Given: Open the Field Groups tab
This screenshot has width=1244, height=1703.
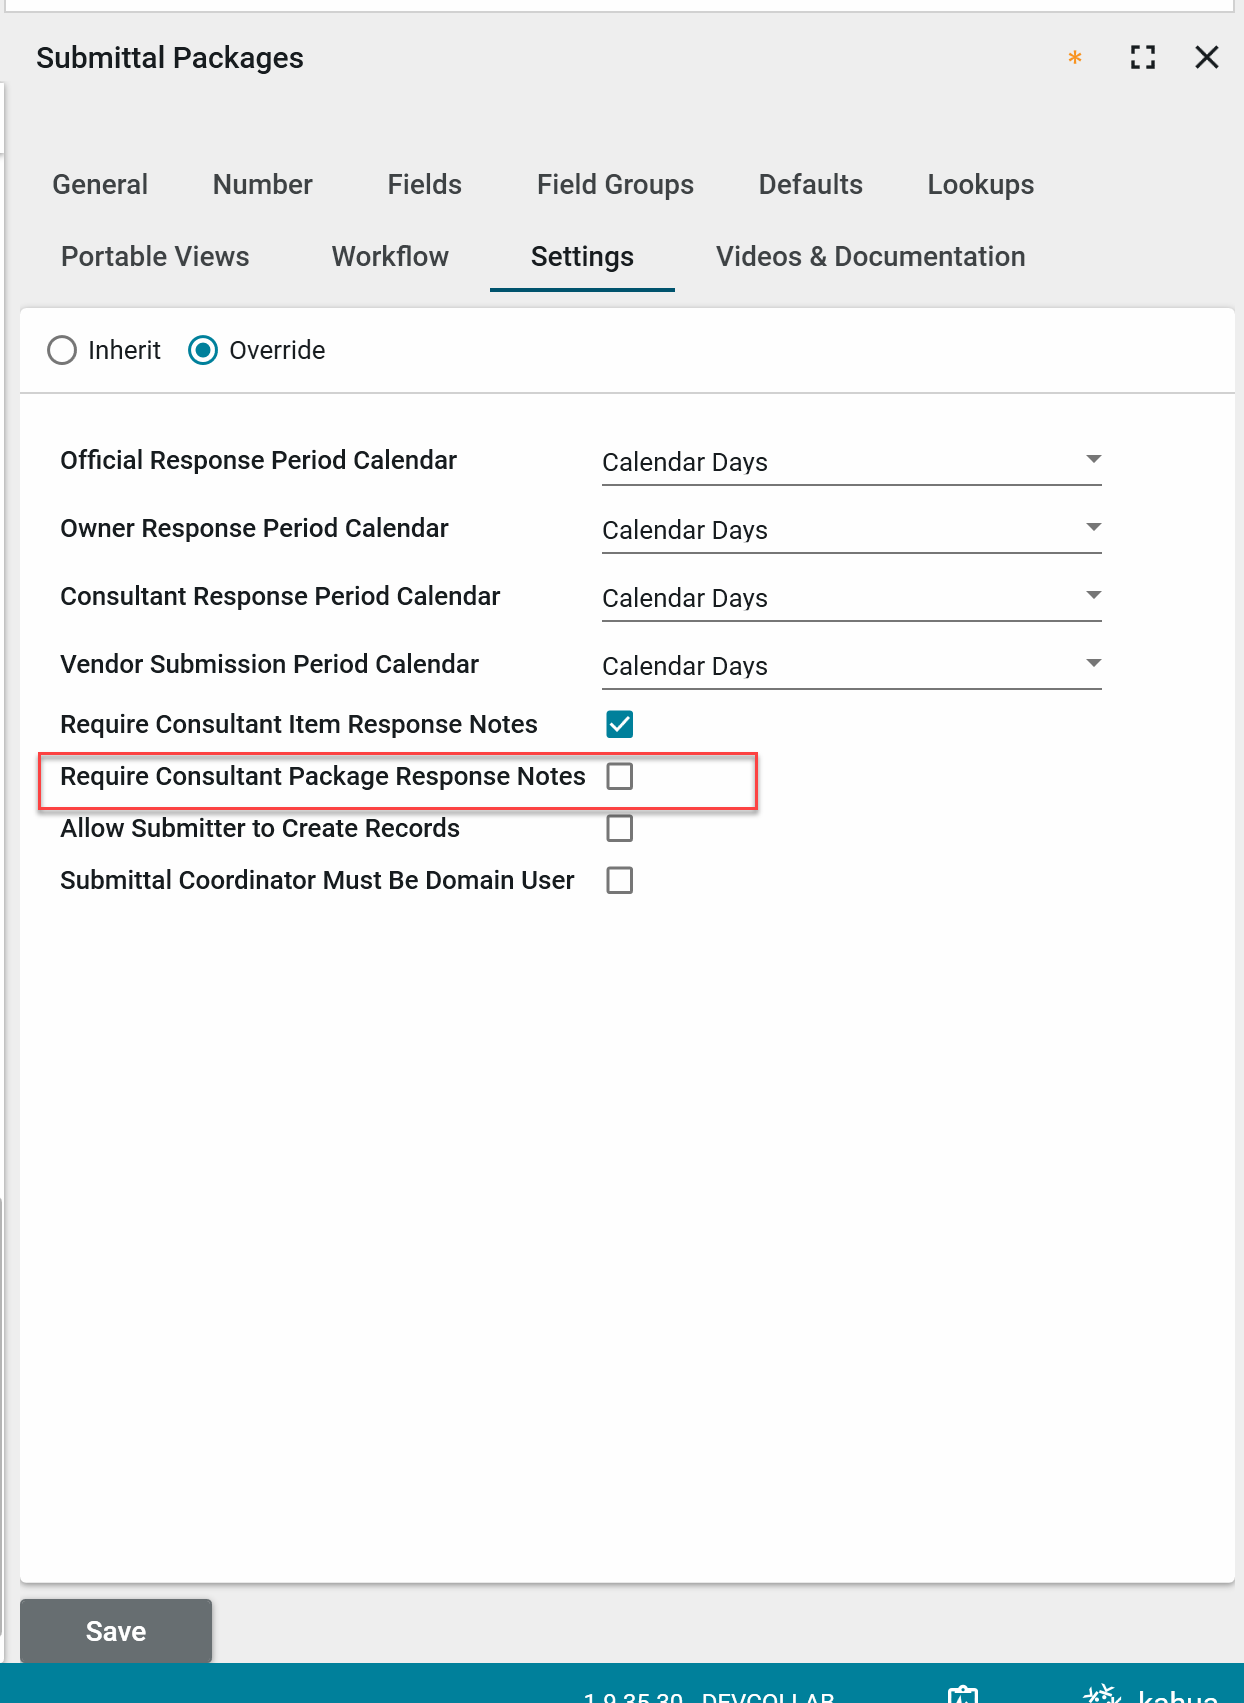Looking at the screenshot, I should click(x=615, y=185).
